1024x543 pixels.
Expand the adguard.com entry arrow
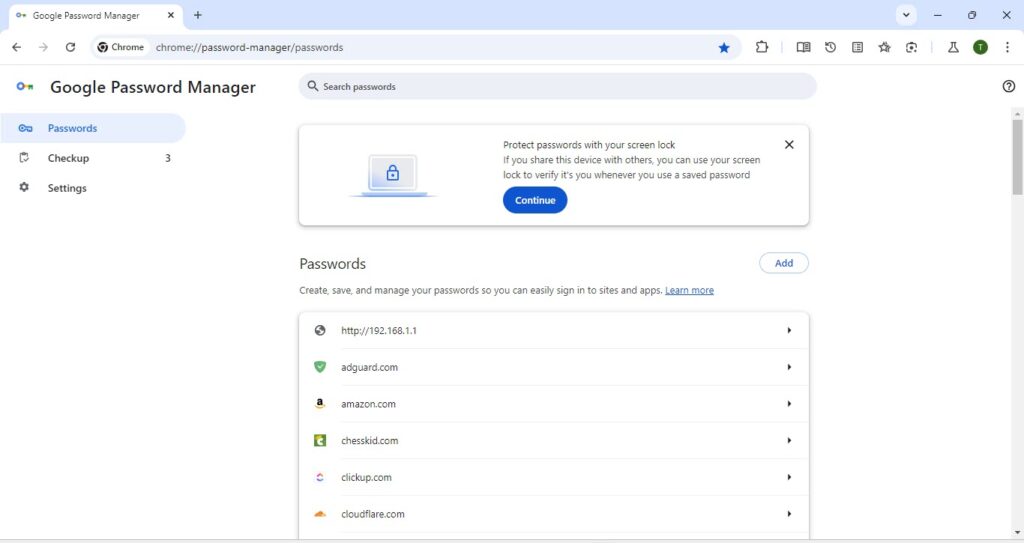[789, 367]
